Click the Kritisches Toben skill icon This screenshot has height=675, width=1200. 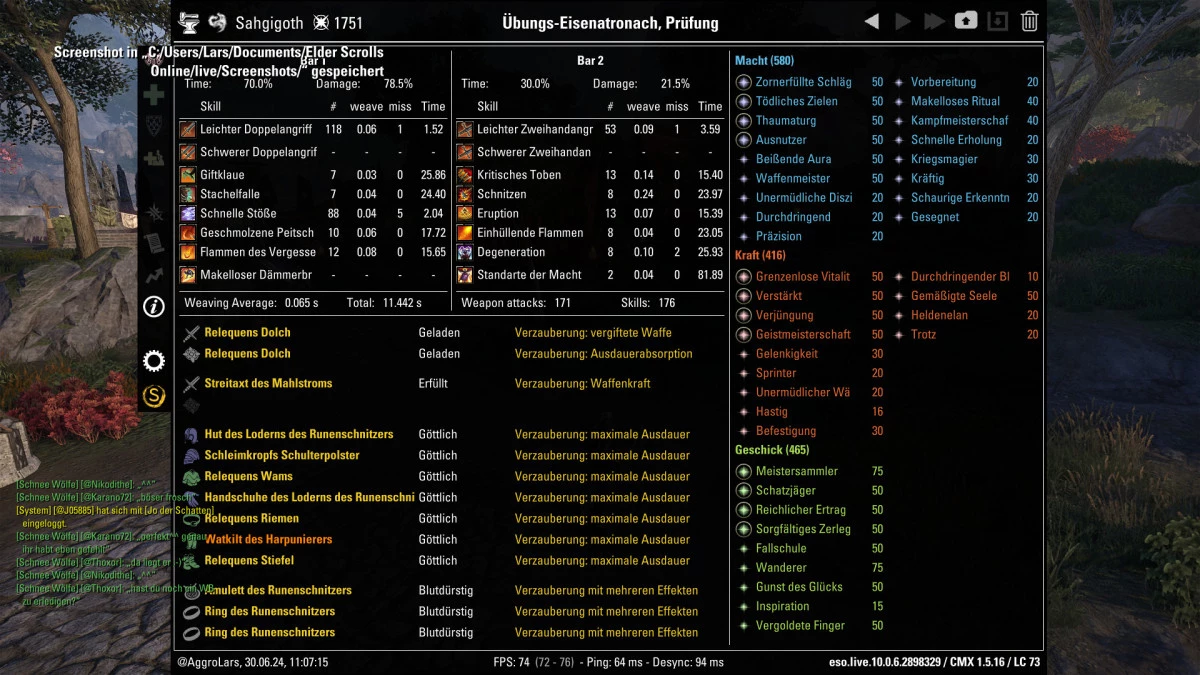465,175
